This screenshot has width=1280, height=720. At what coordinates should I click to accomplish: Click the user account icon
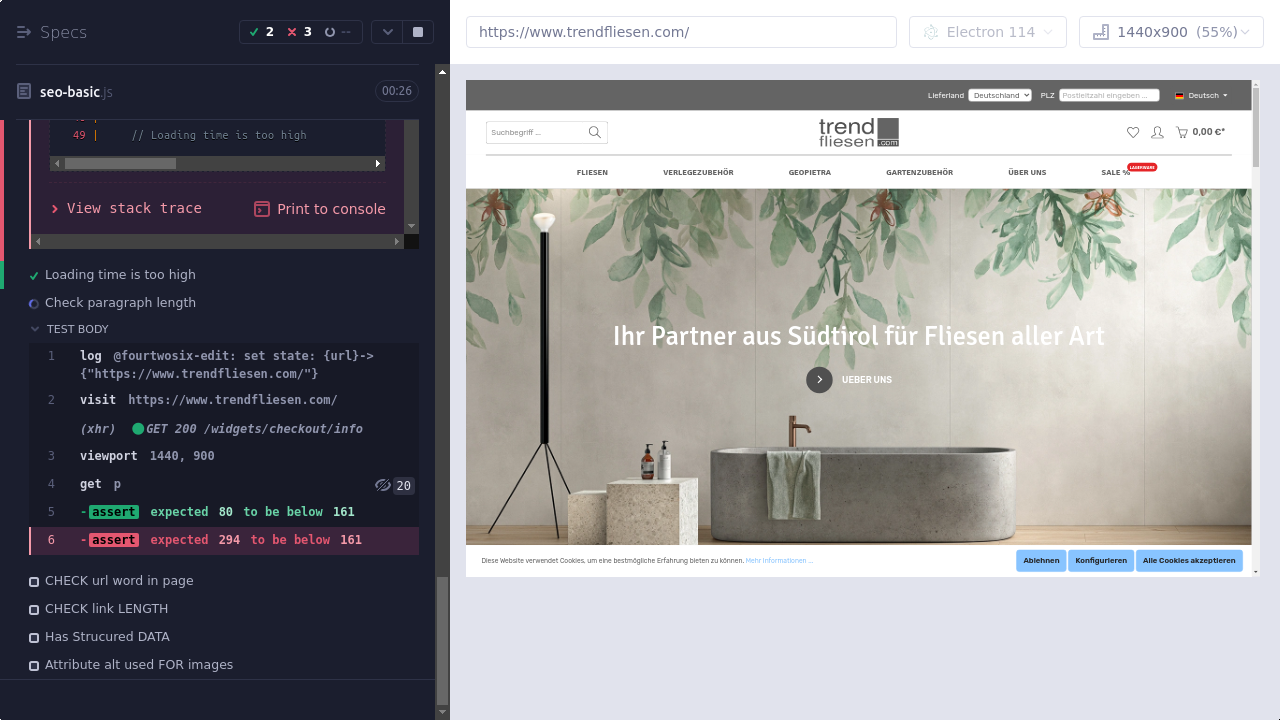(1157, 132)
